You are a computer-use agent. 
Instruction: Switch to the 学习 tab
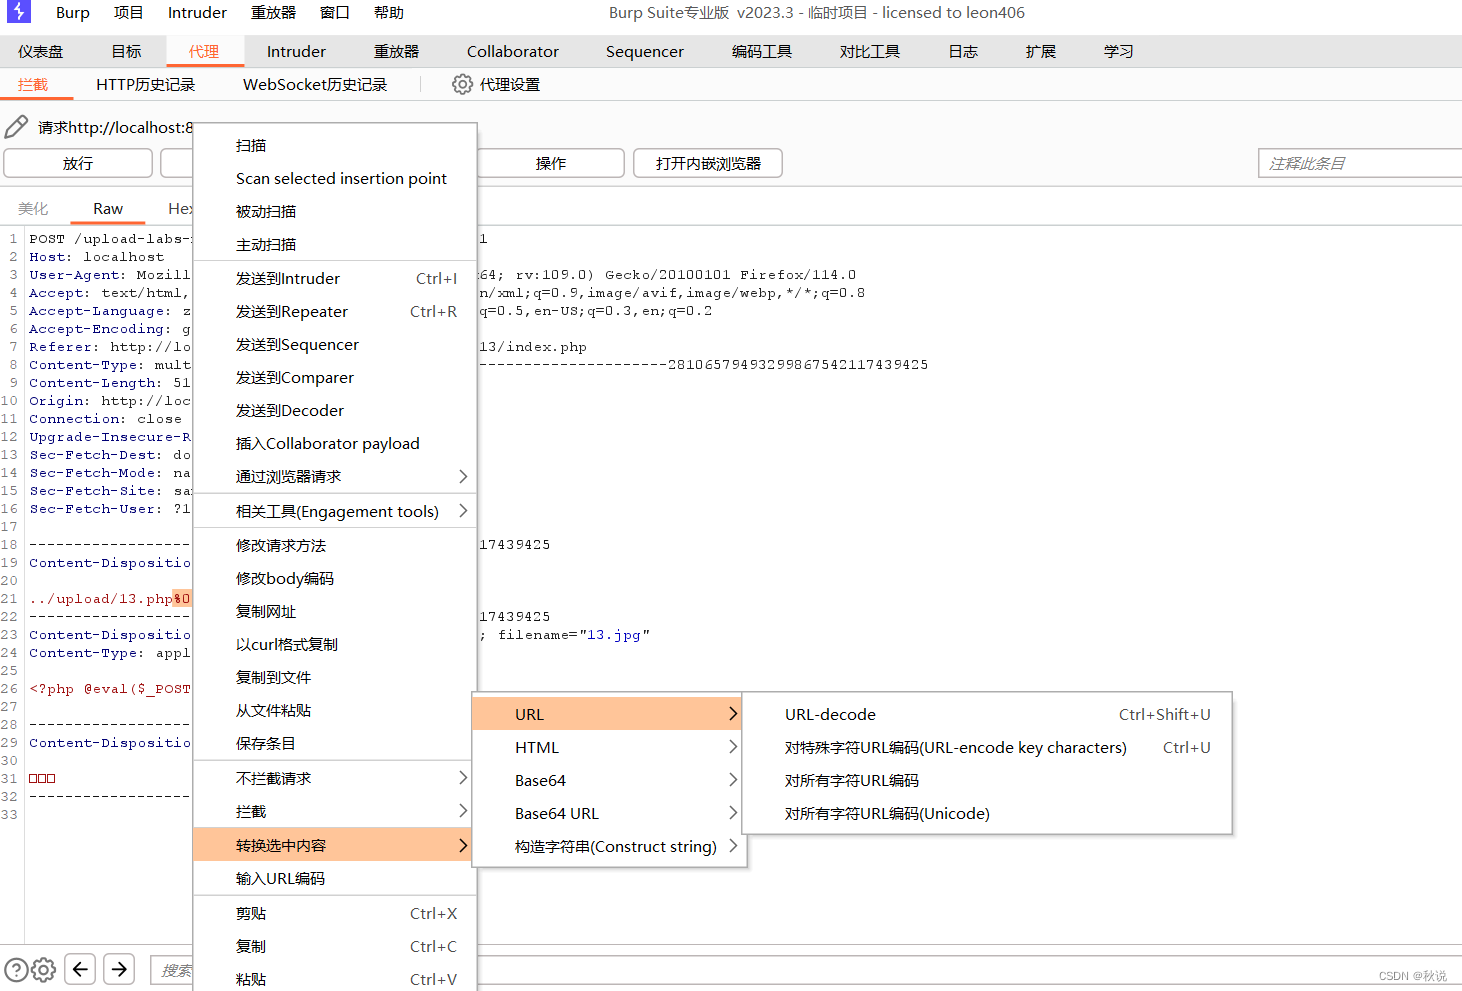point(1119,51)
